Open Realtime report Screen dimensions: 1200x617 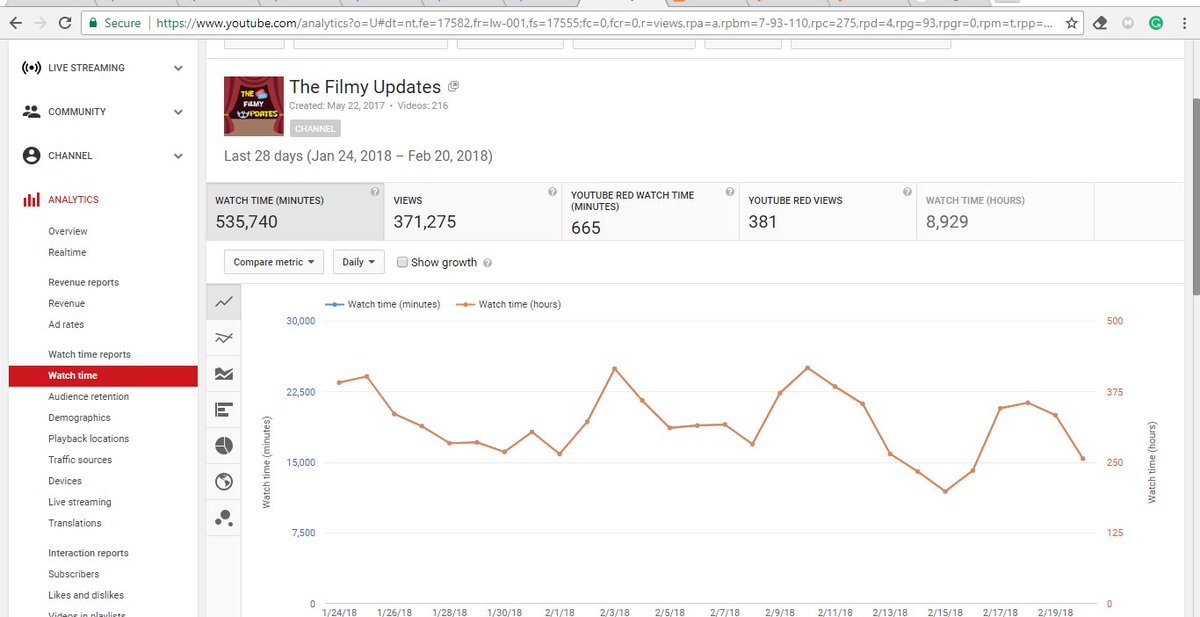click(67, 252)
